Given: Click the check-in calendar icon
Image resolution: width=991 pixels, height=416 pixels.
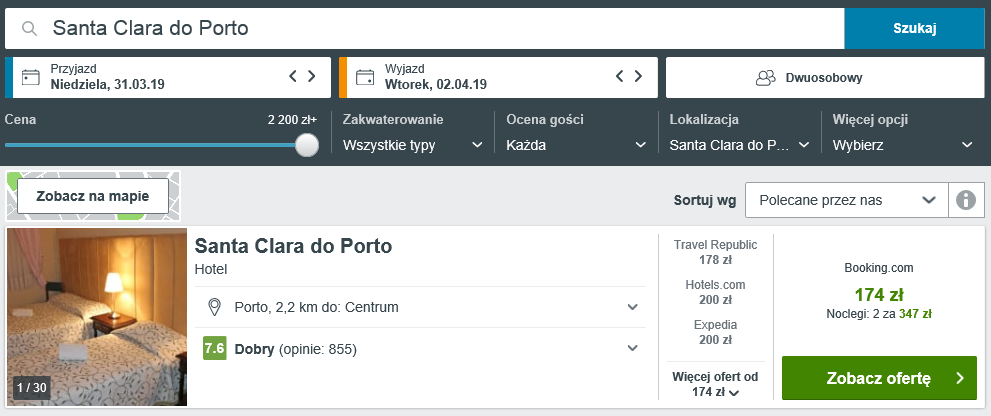Looking at the screenshot, I should coord(30,77).
